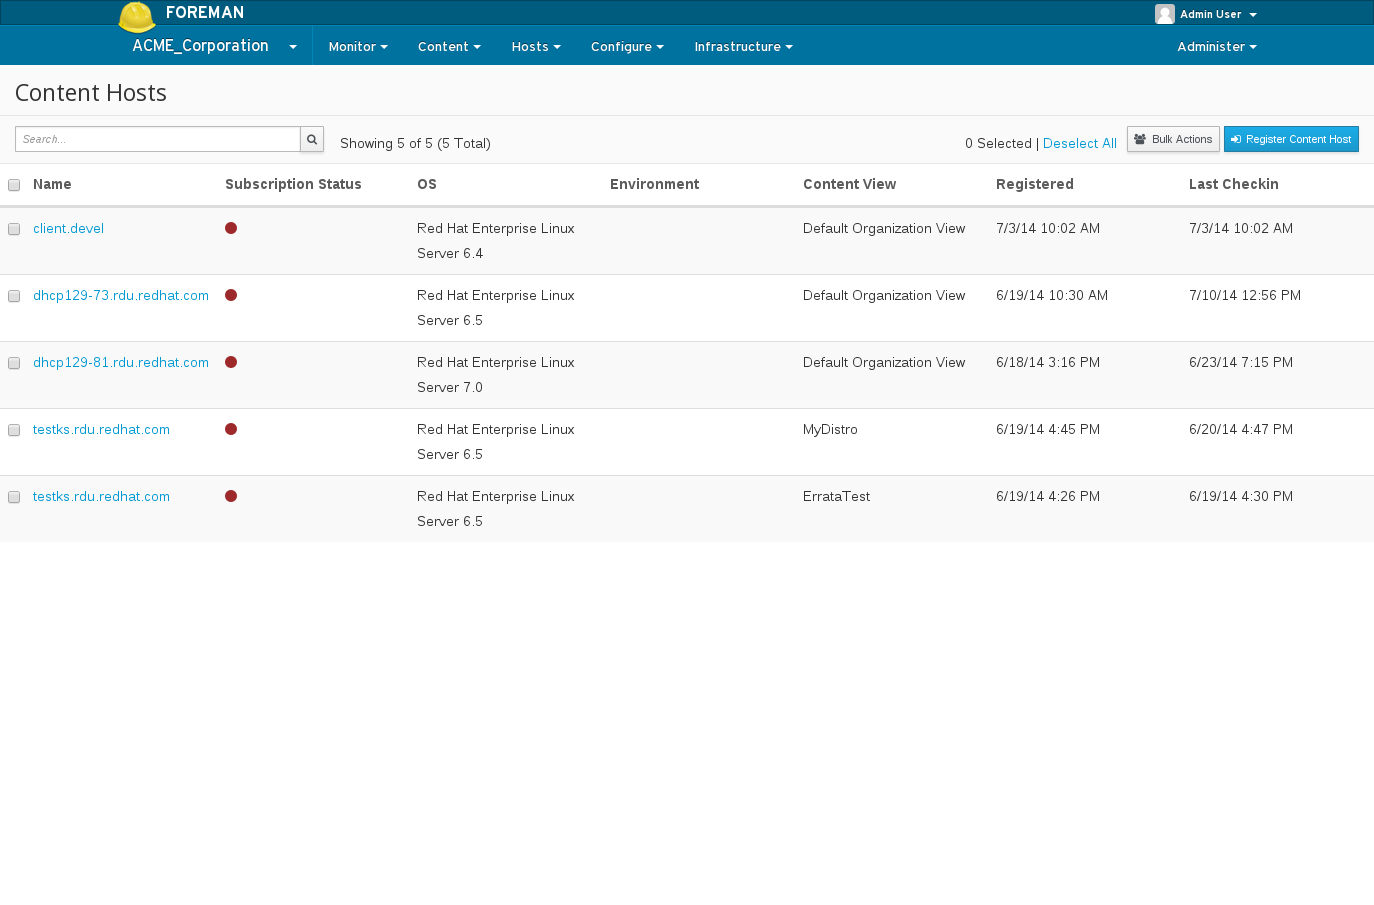Check the client.devel row checkbox
1374x905 pixels.
tap(14, 229)
